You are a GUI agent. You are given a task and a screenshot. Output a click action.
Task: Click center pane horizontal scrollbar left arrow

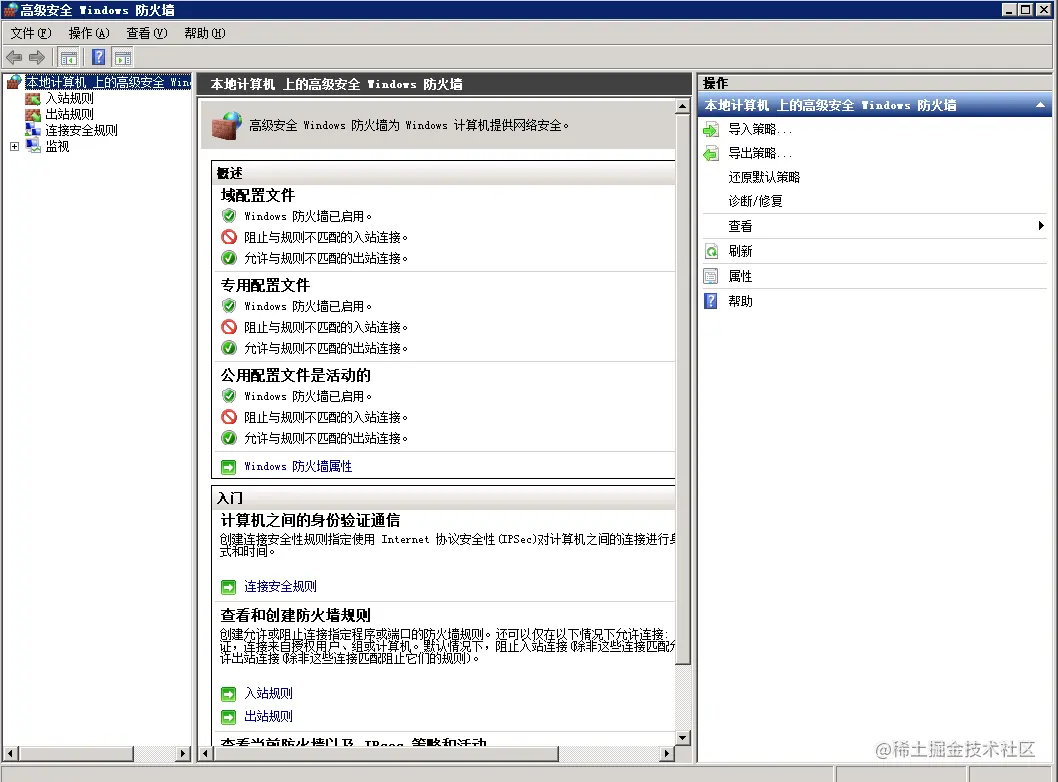[206, 754]
